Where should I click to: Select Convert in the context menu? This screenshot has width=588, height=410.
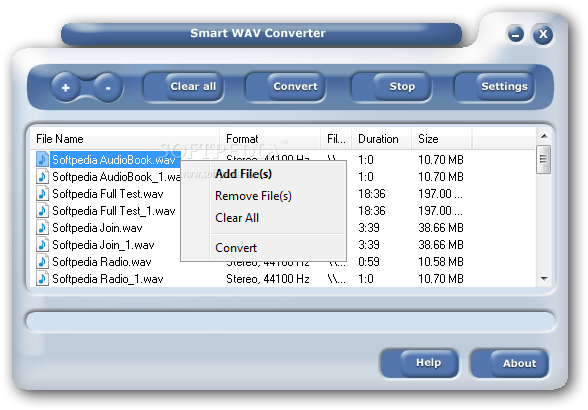coord(263,248)
